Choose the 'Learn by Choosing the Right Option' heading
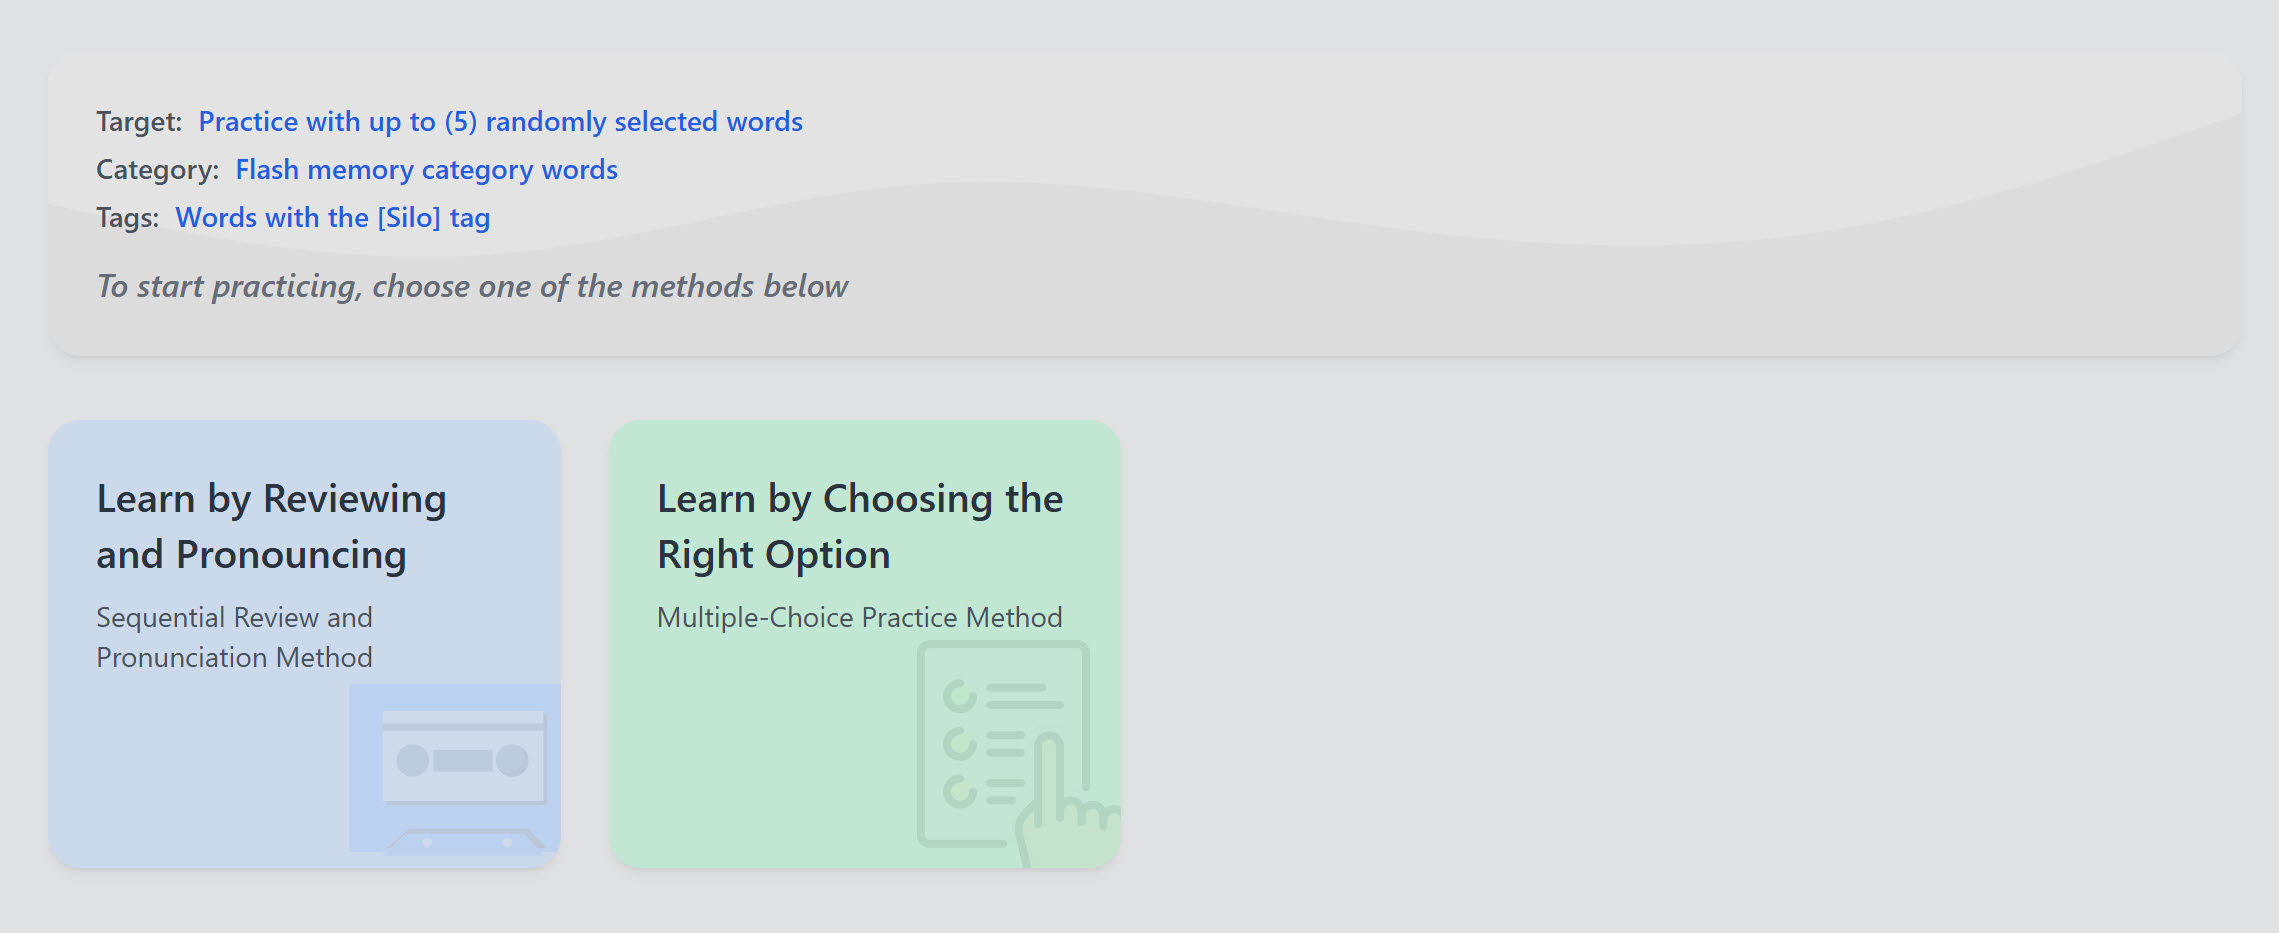Viewport: 2279px width, 933px height. [859, 527]
